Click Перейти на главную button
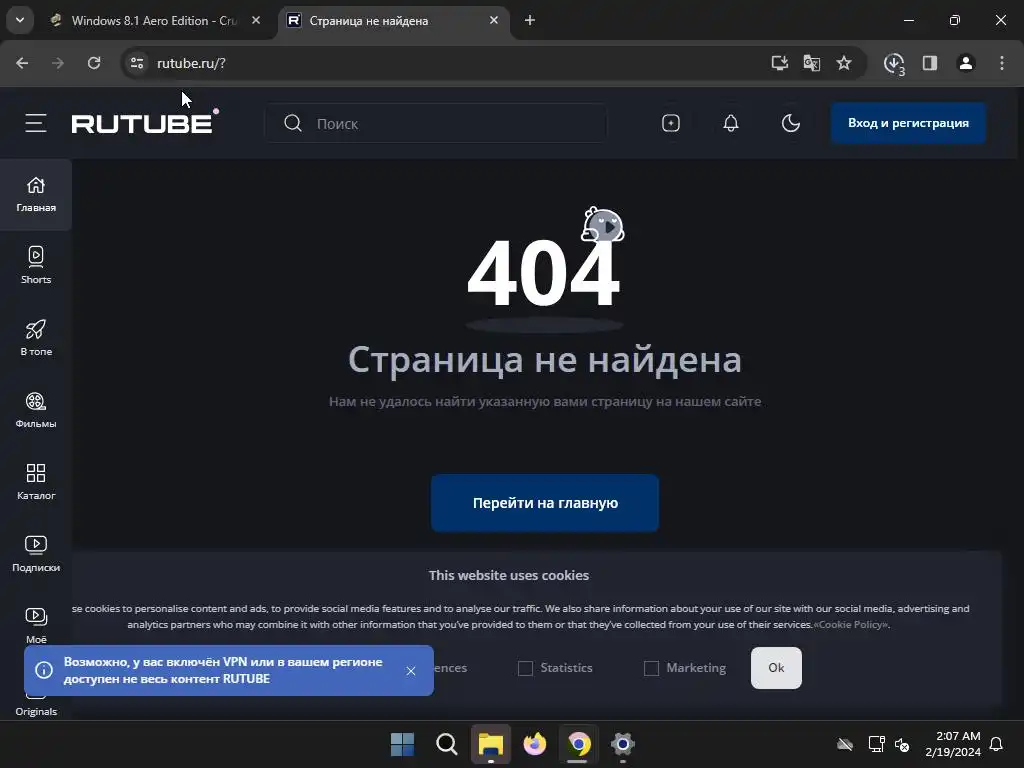 pyautogui.click(x=545, y=503)
